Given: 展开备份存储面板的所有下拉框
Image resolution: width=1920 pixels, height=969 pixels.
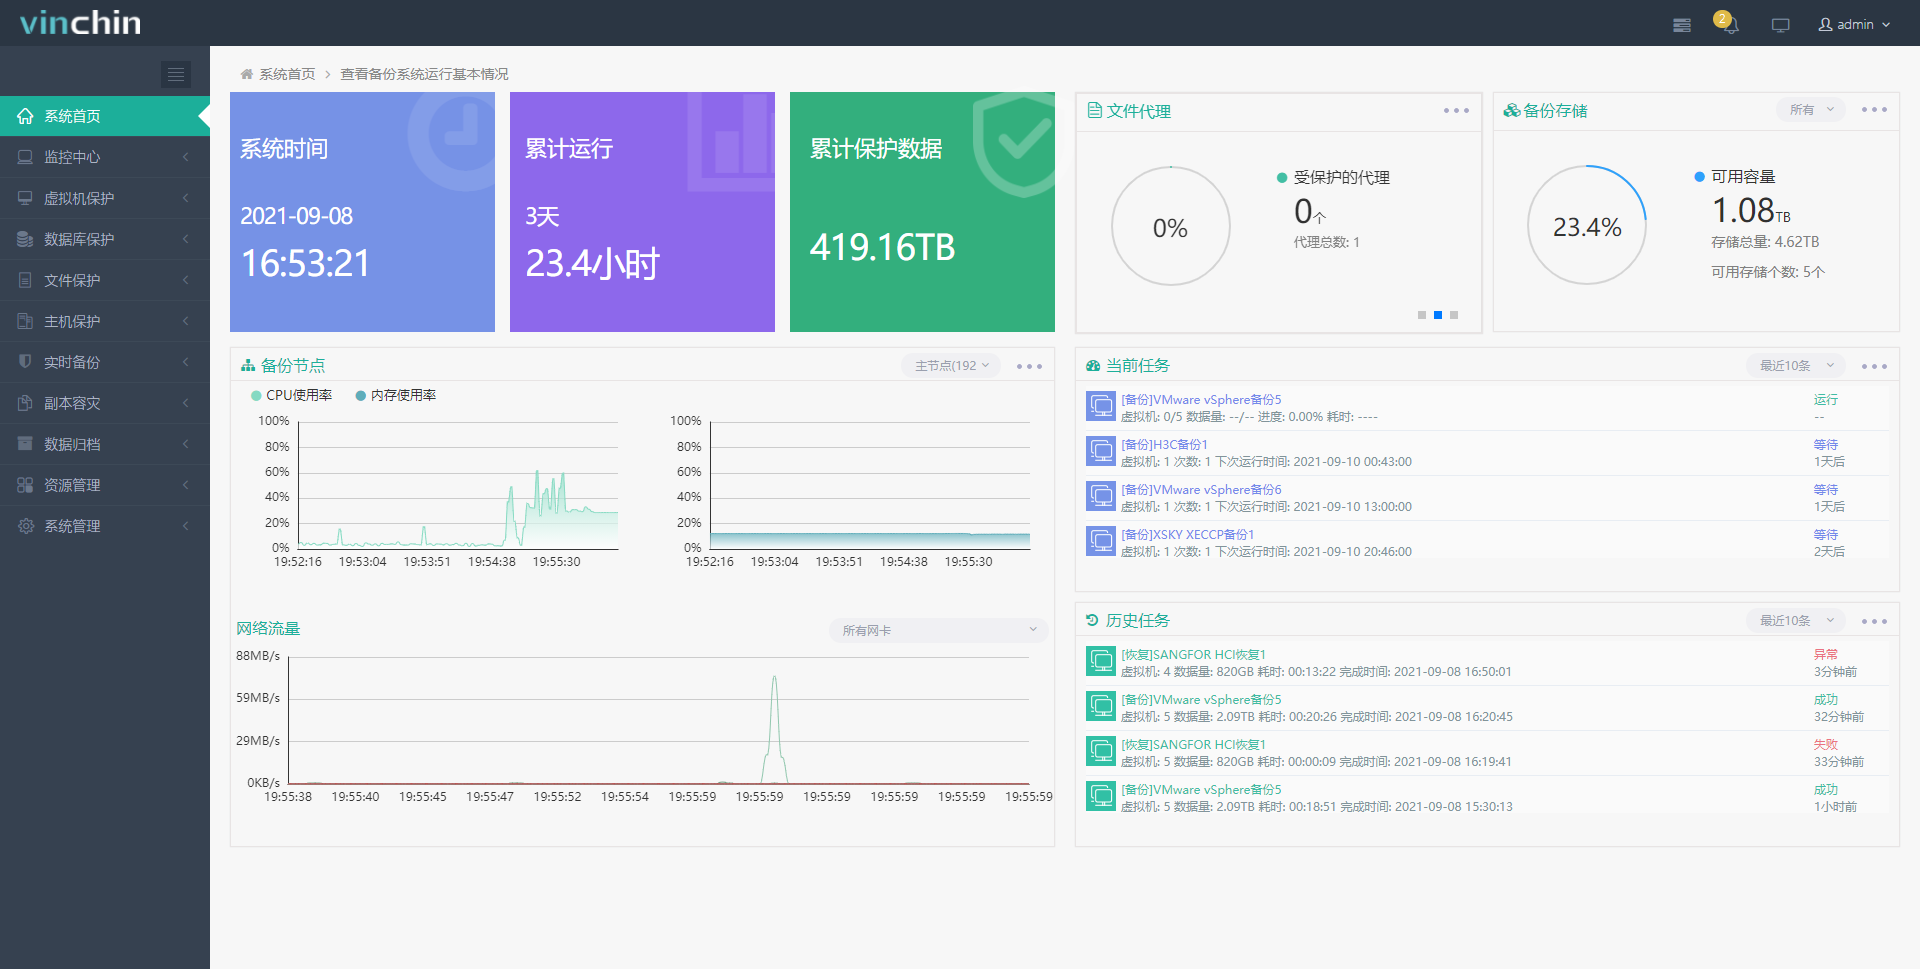Looking at the screenshot, I should (x=1810, y=110).
